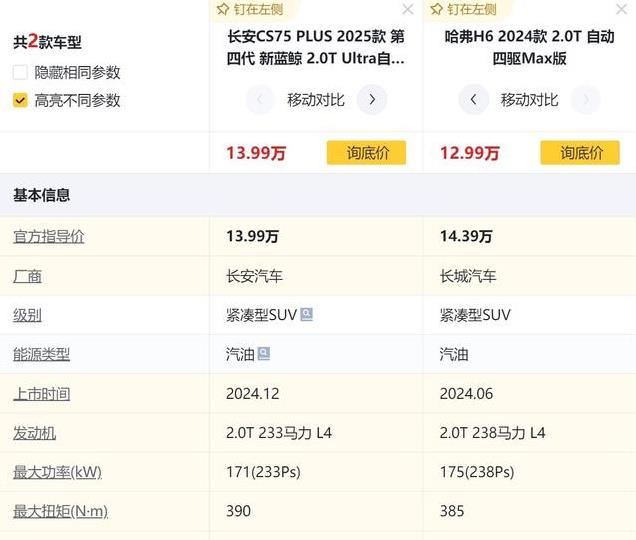Open 长安CS75 PLUS 2025款 model title
This screenshot has width=636, height=540.
point(316,47)
